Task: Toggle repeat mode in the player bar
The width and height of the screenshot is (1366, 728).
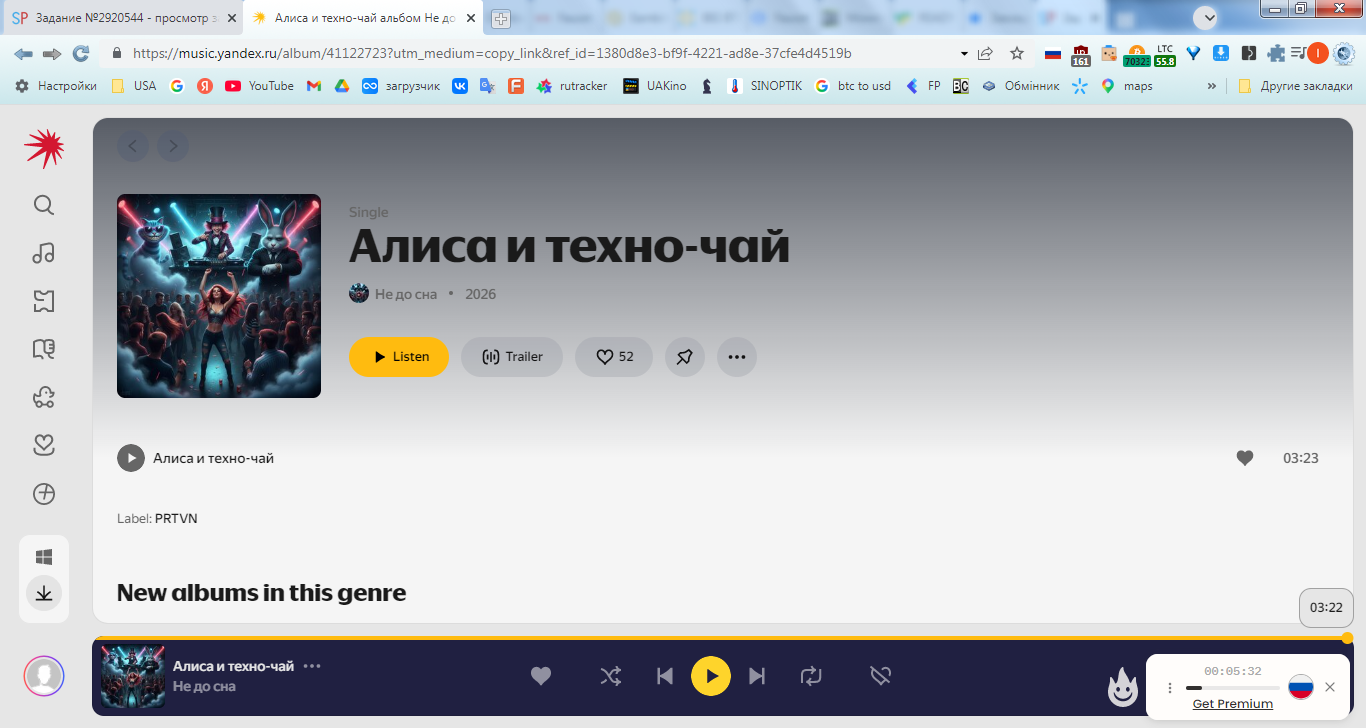Action: pos(811,676)
